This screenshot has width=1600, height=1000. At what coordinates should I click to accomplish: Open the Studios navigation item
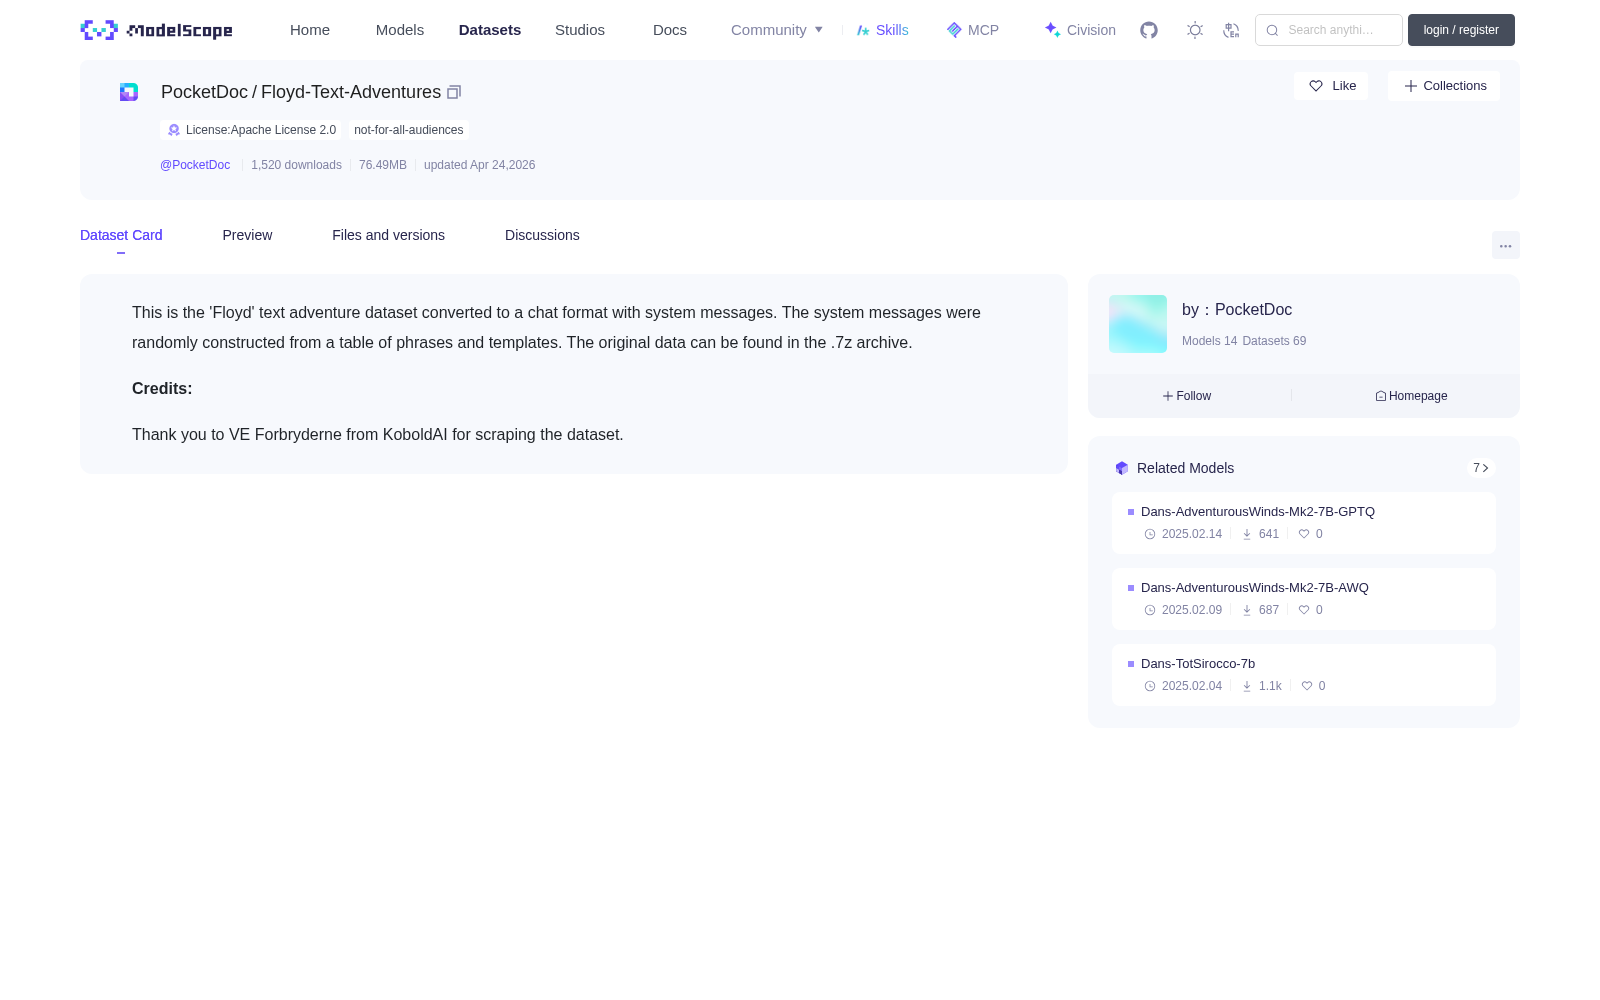click(580, 30)
